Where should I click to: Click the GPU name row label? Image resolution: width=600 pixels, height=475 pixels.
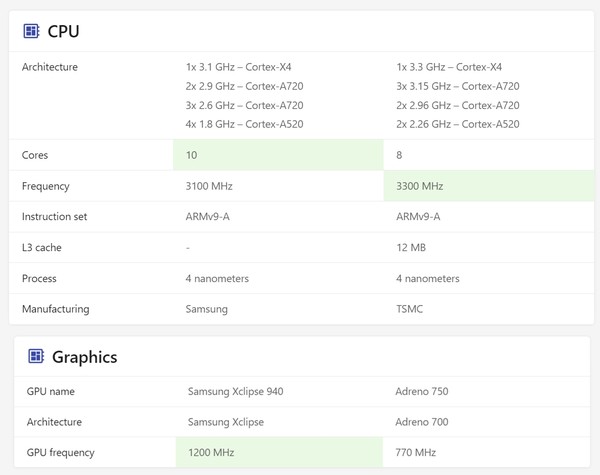point(51,391)
